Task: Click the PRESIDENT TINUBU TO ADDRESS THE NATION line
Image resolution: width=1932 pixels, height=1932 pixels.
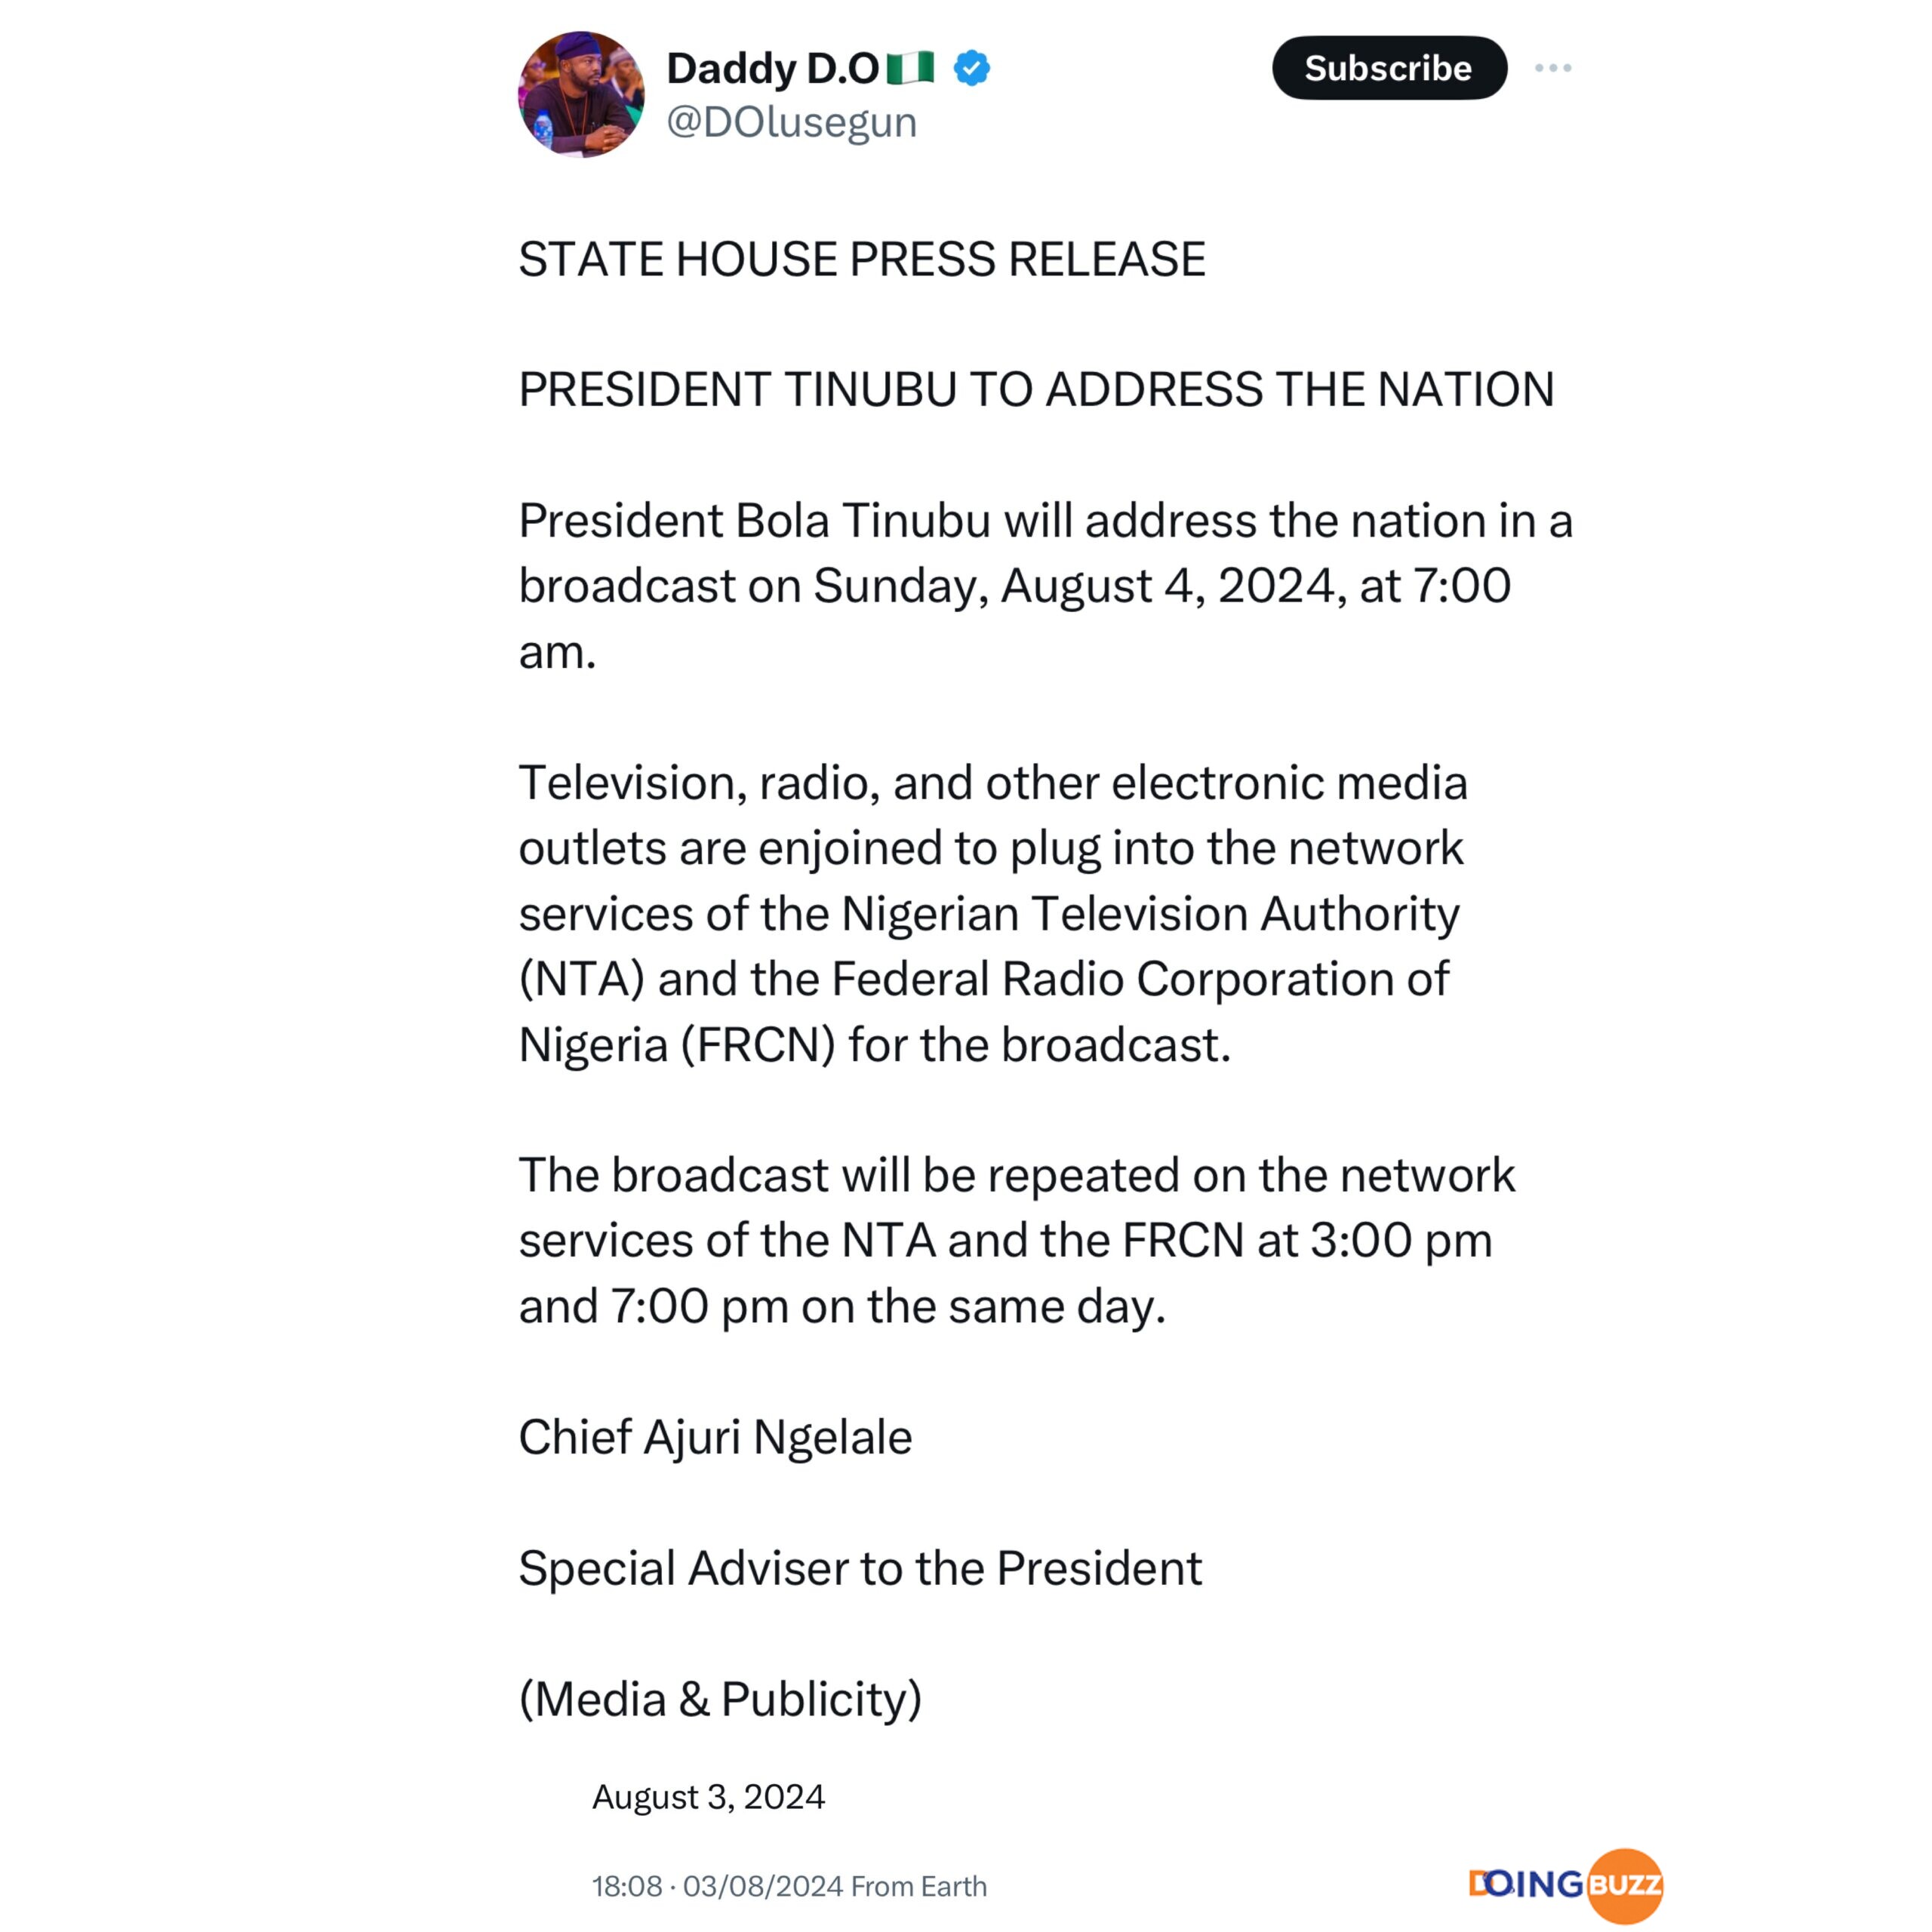Action: coord(1036,389)
